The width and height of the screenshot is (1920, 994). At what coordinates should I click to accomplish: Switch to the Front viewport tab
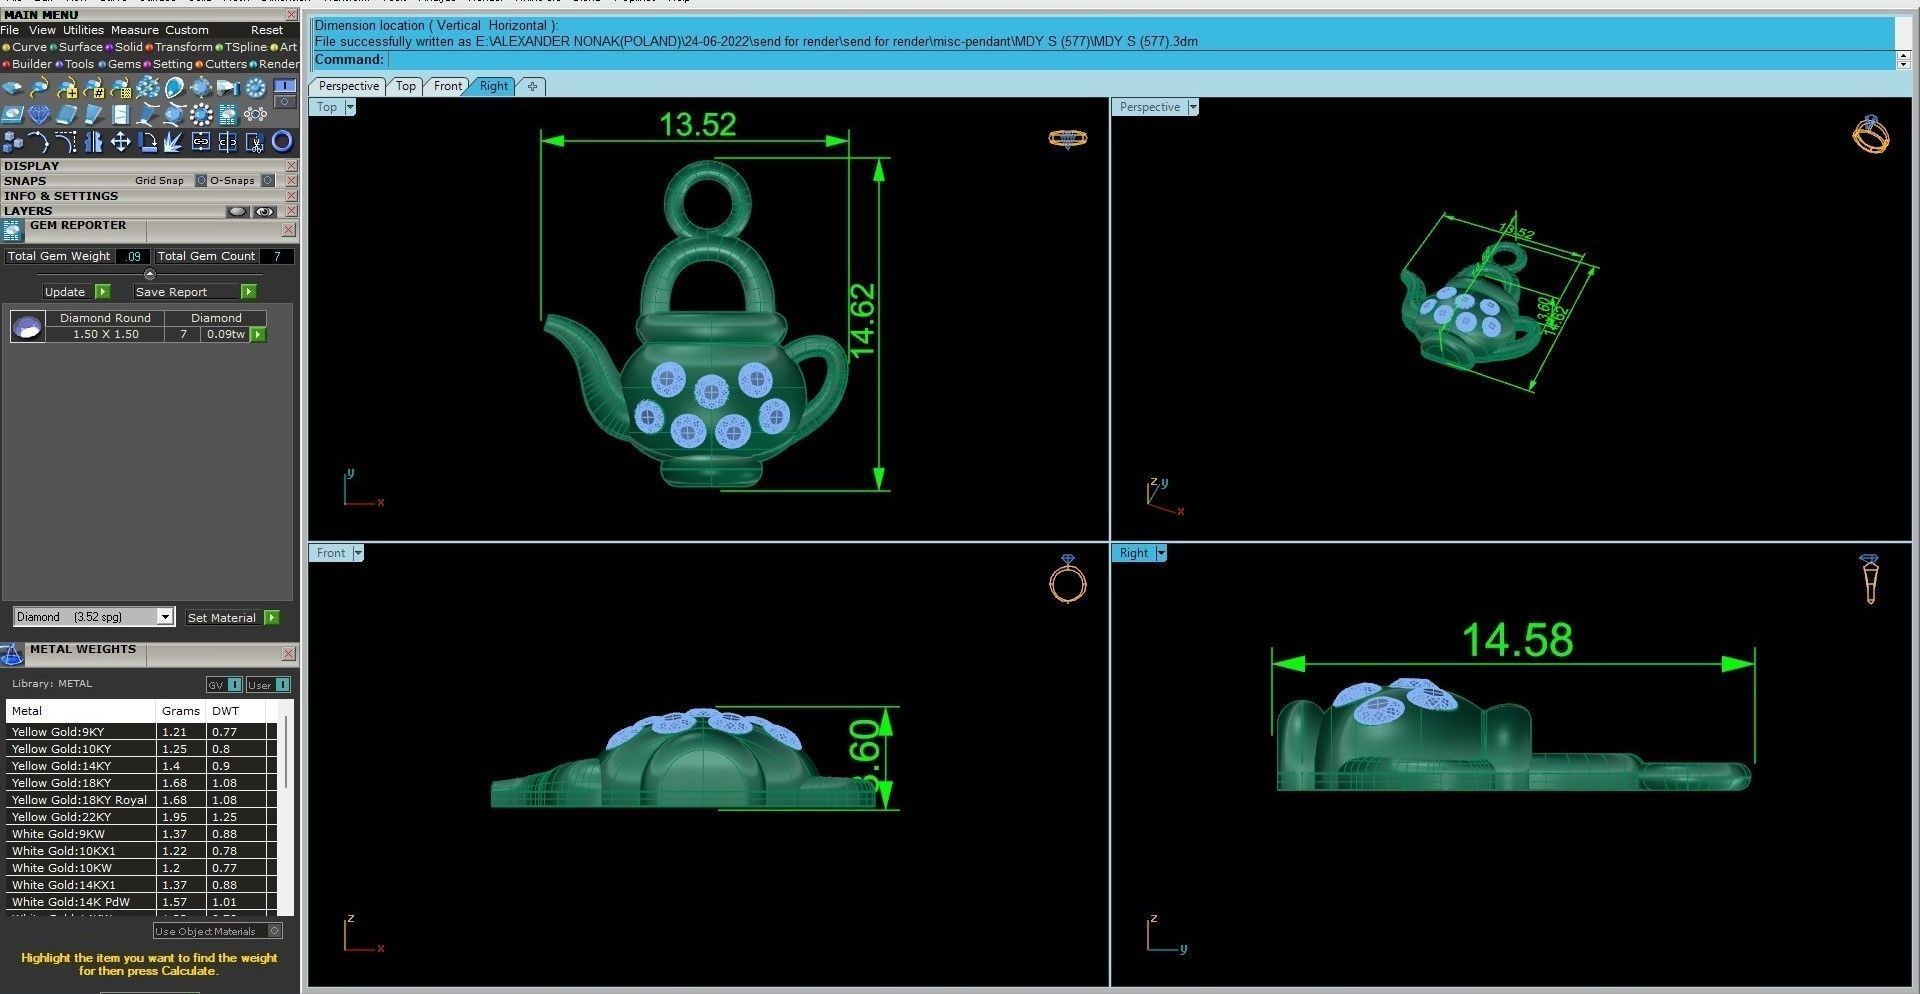pyautogui.click(x=447, y=86)
